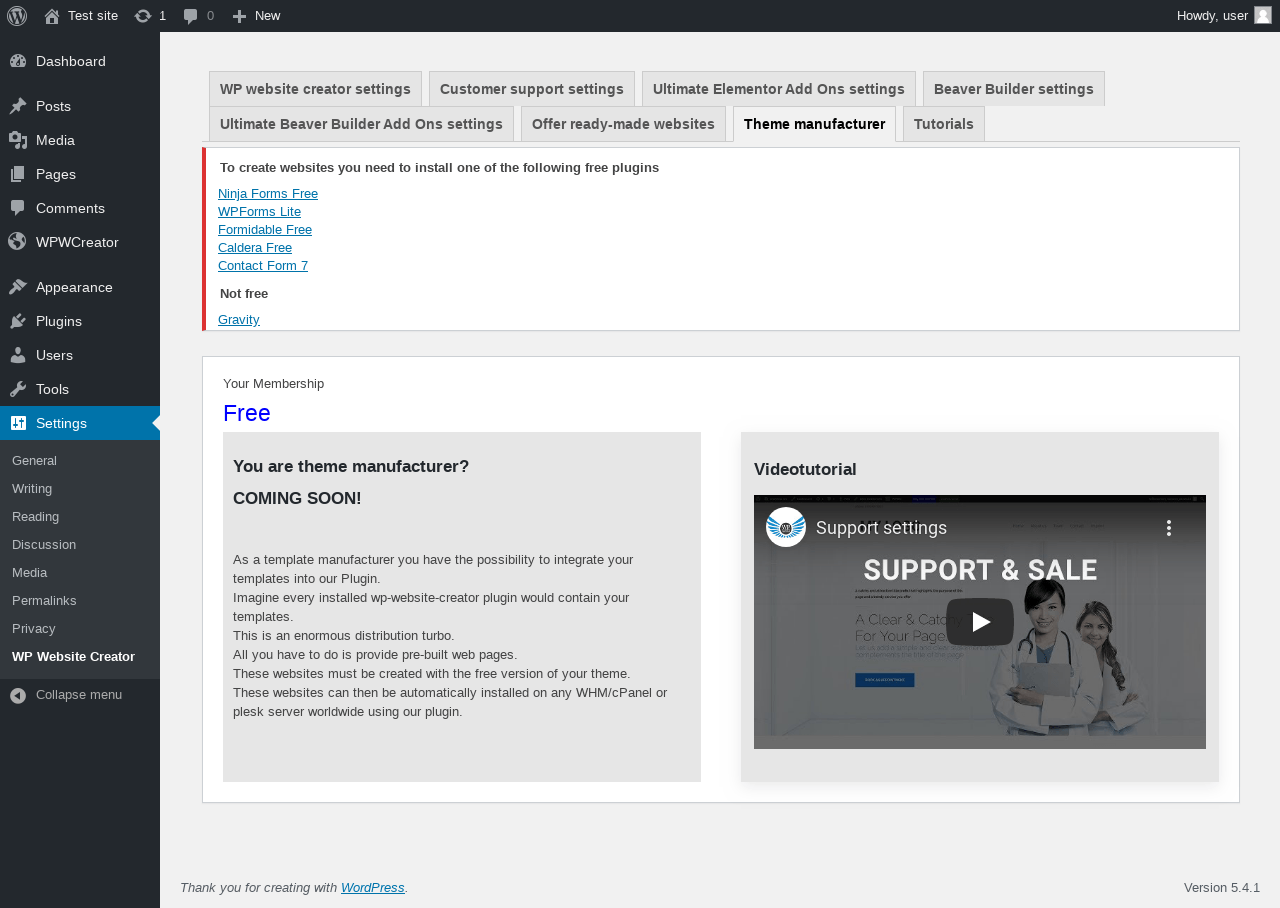Select Ultimate Elementor Add Ons settings tab
Screen dimensions: 1280x908
pyautogui.click(x=779, y=89)
